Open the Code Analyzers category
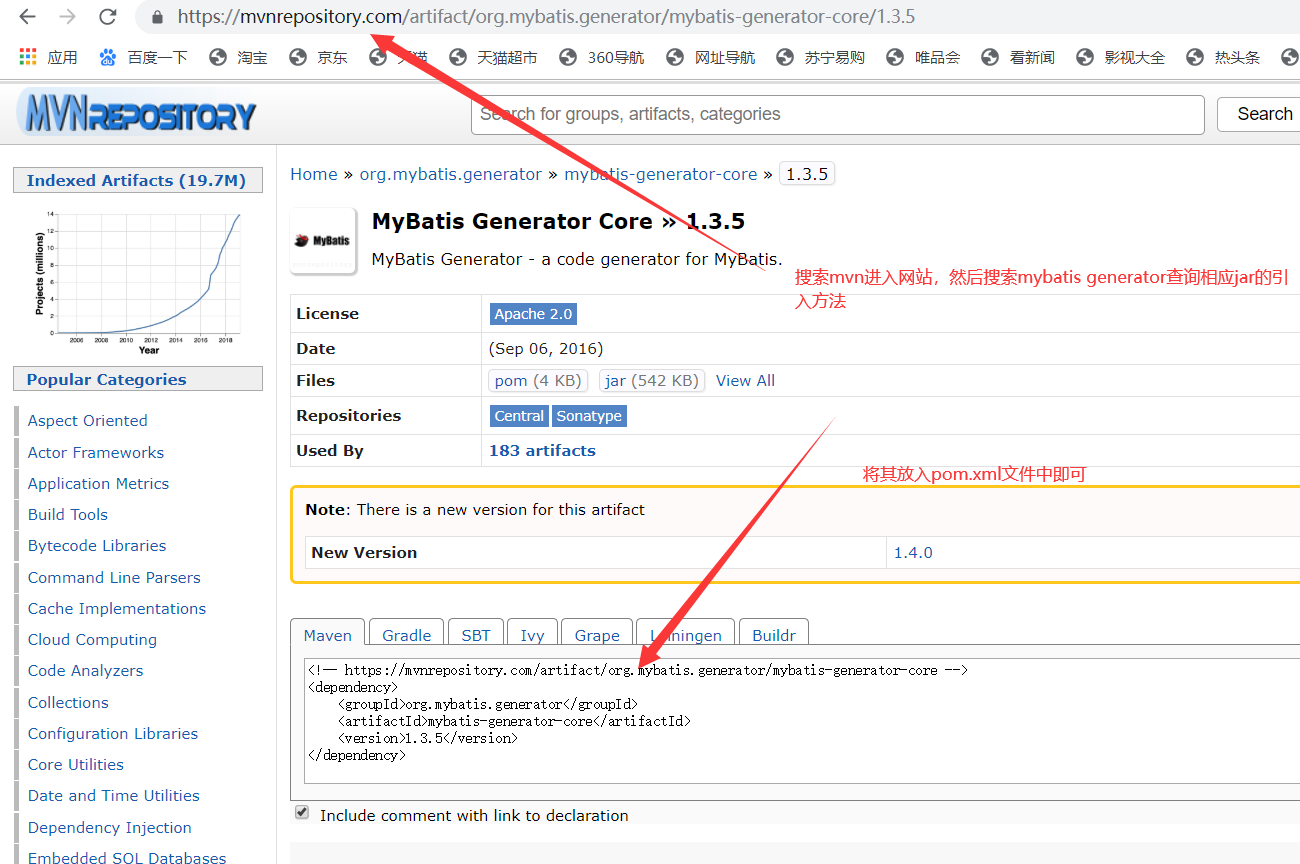 pos(86,671)
